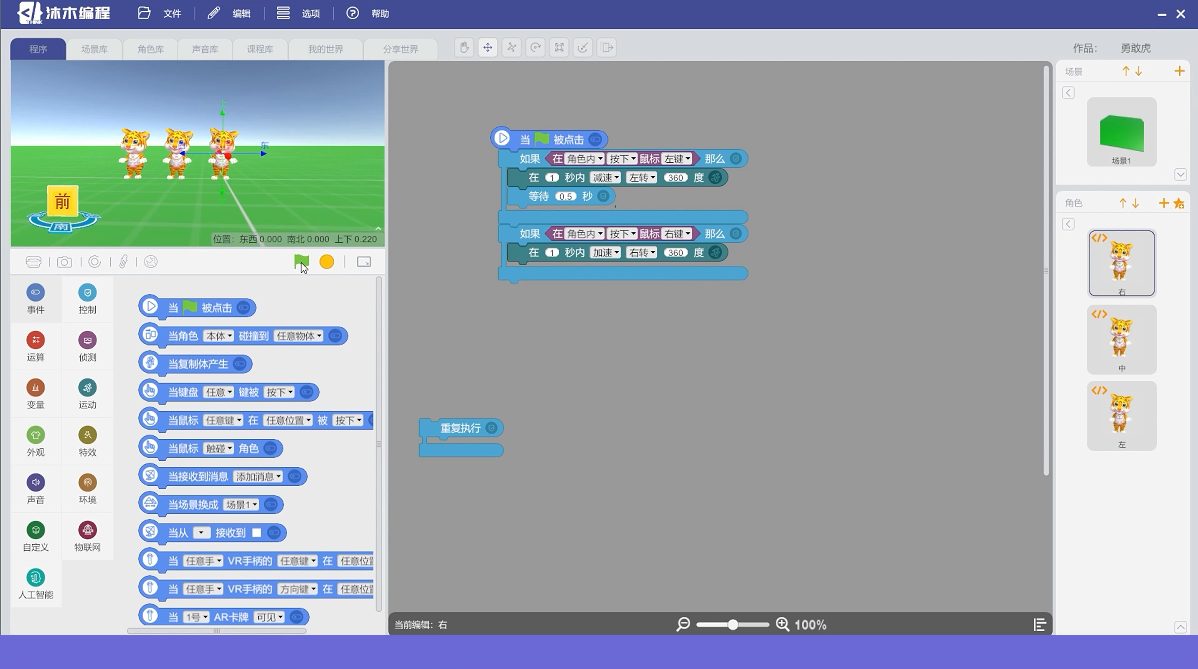Viewport: 1198px width, 669px height.
Task: Select the 场景1 scene thumbnail
Action: pos(1122,131)
